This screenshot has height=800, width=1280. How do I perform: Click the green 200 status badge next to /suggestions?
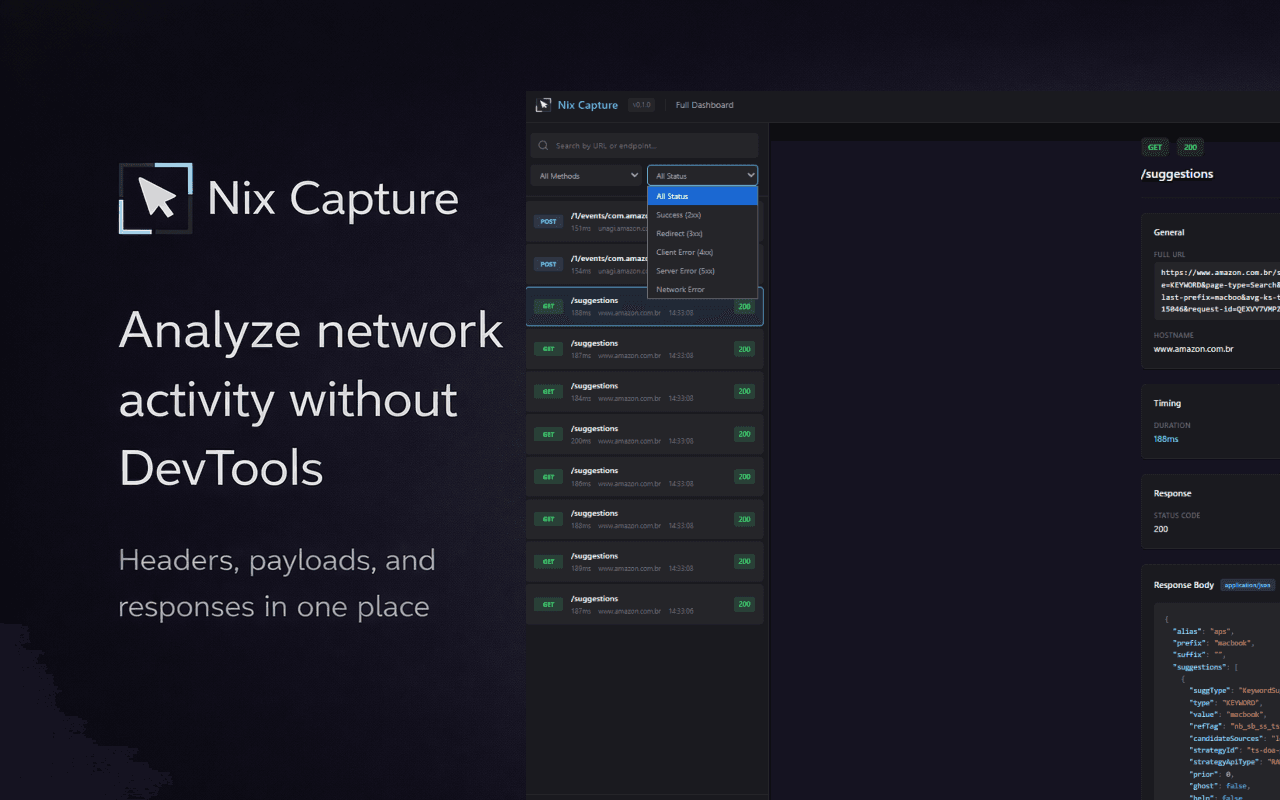(x=744, y=306)
